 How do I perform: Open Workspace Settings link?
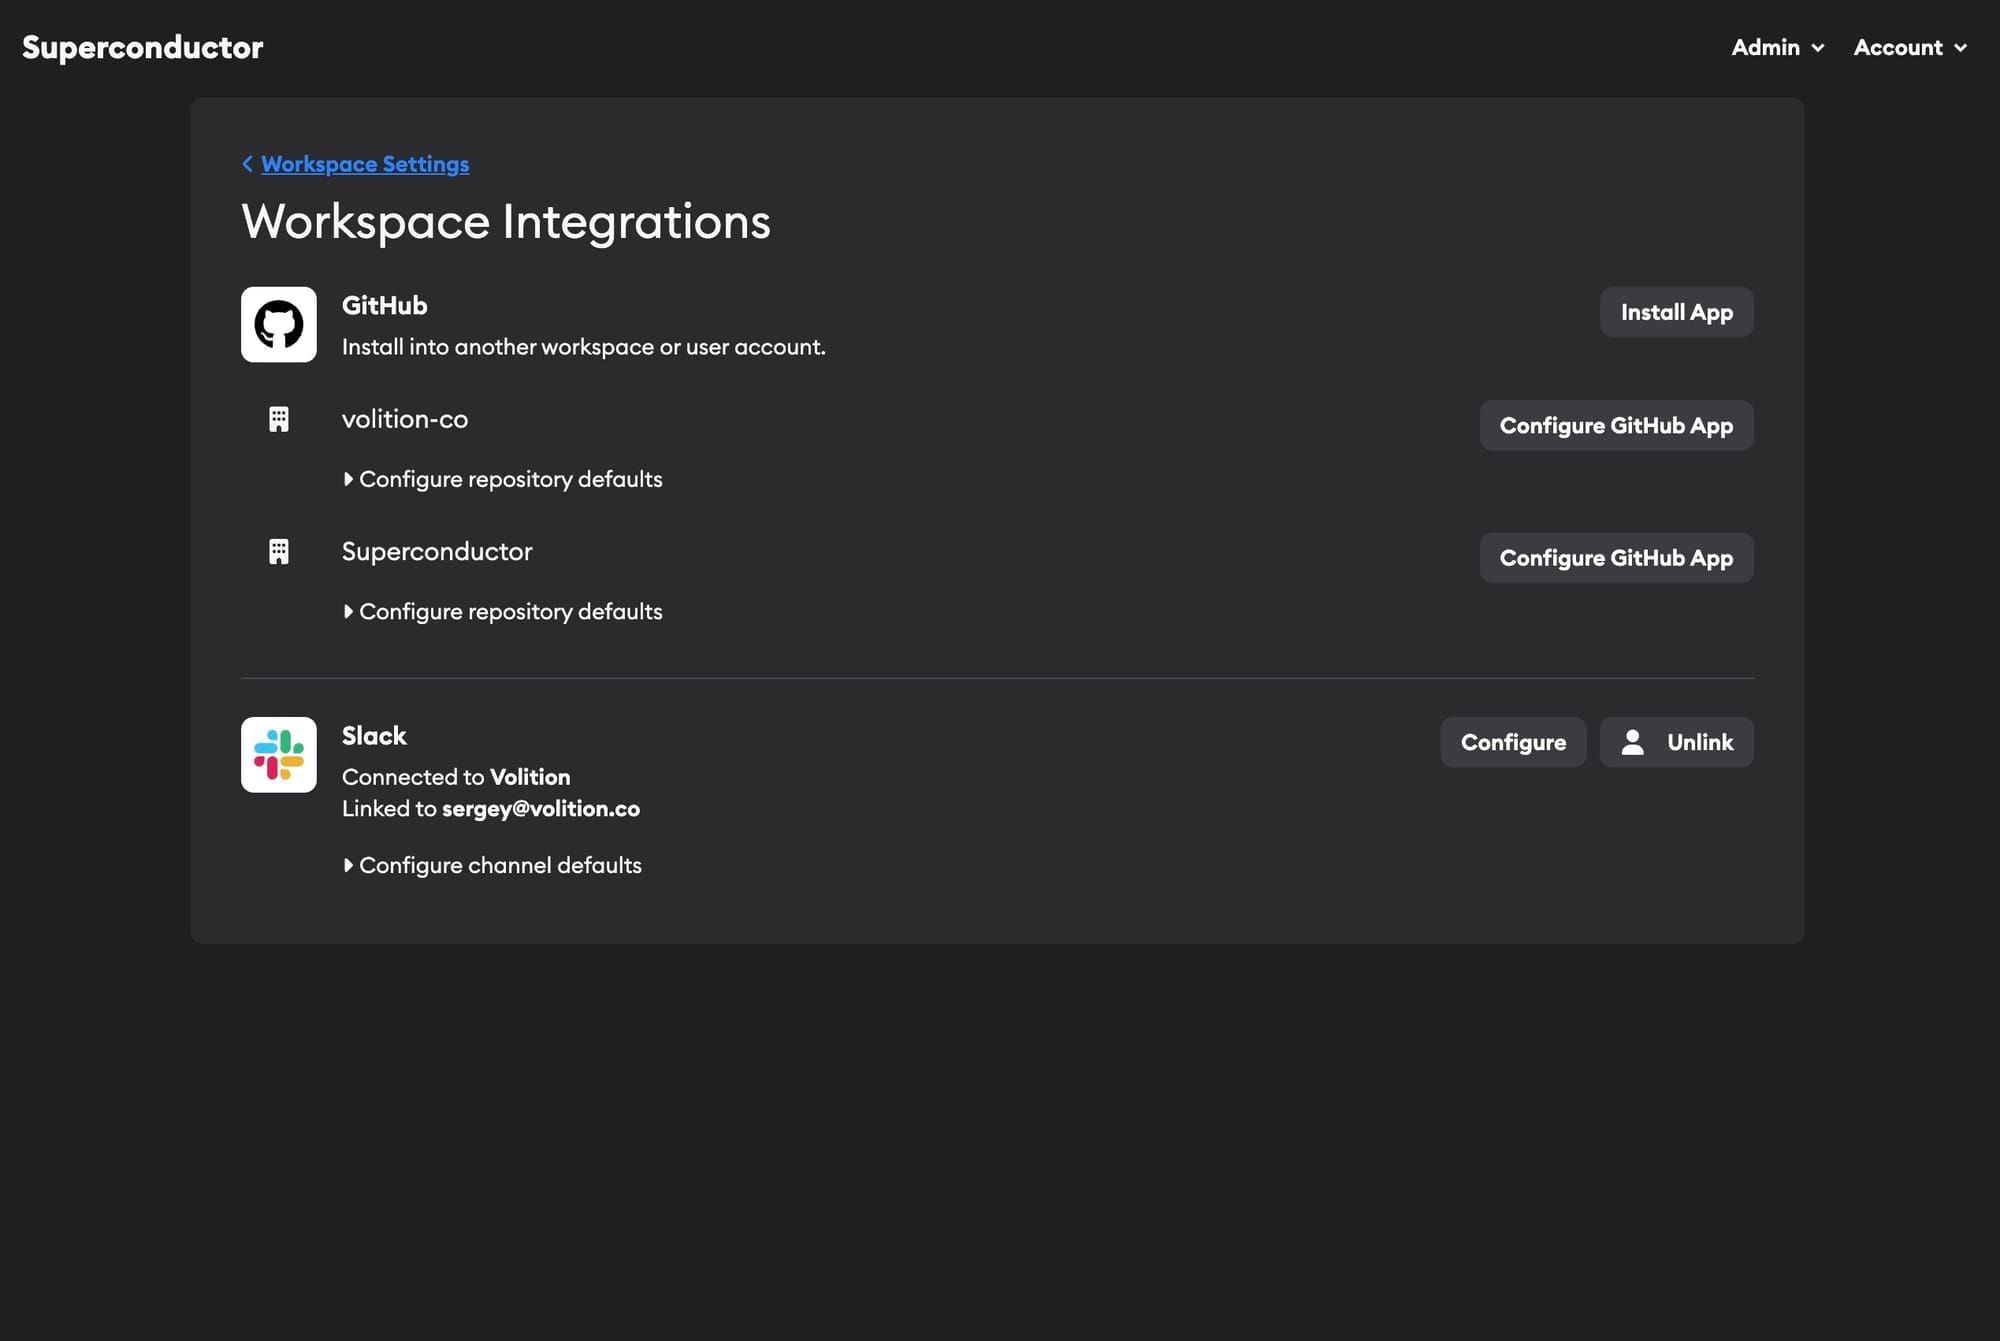(365, 164)
